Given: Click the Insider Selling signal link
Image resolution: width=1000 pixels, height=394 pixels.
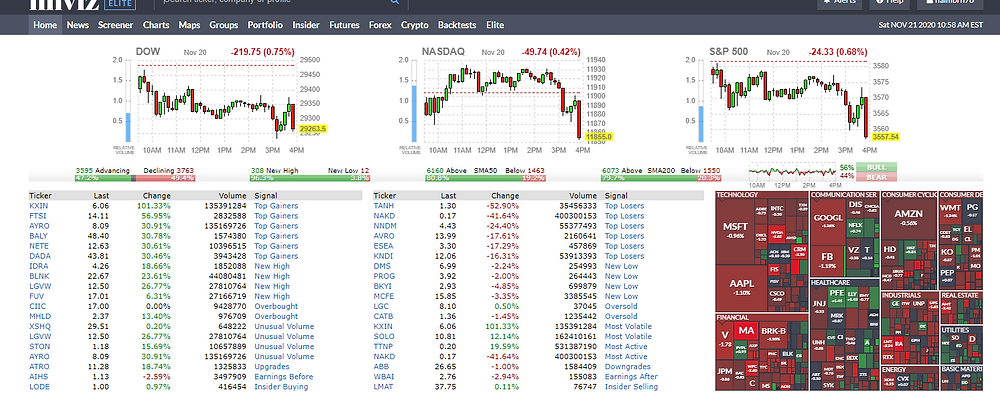Looking at the screenshot, I should point(631,387).
